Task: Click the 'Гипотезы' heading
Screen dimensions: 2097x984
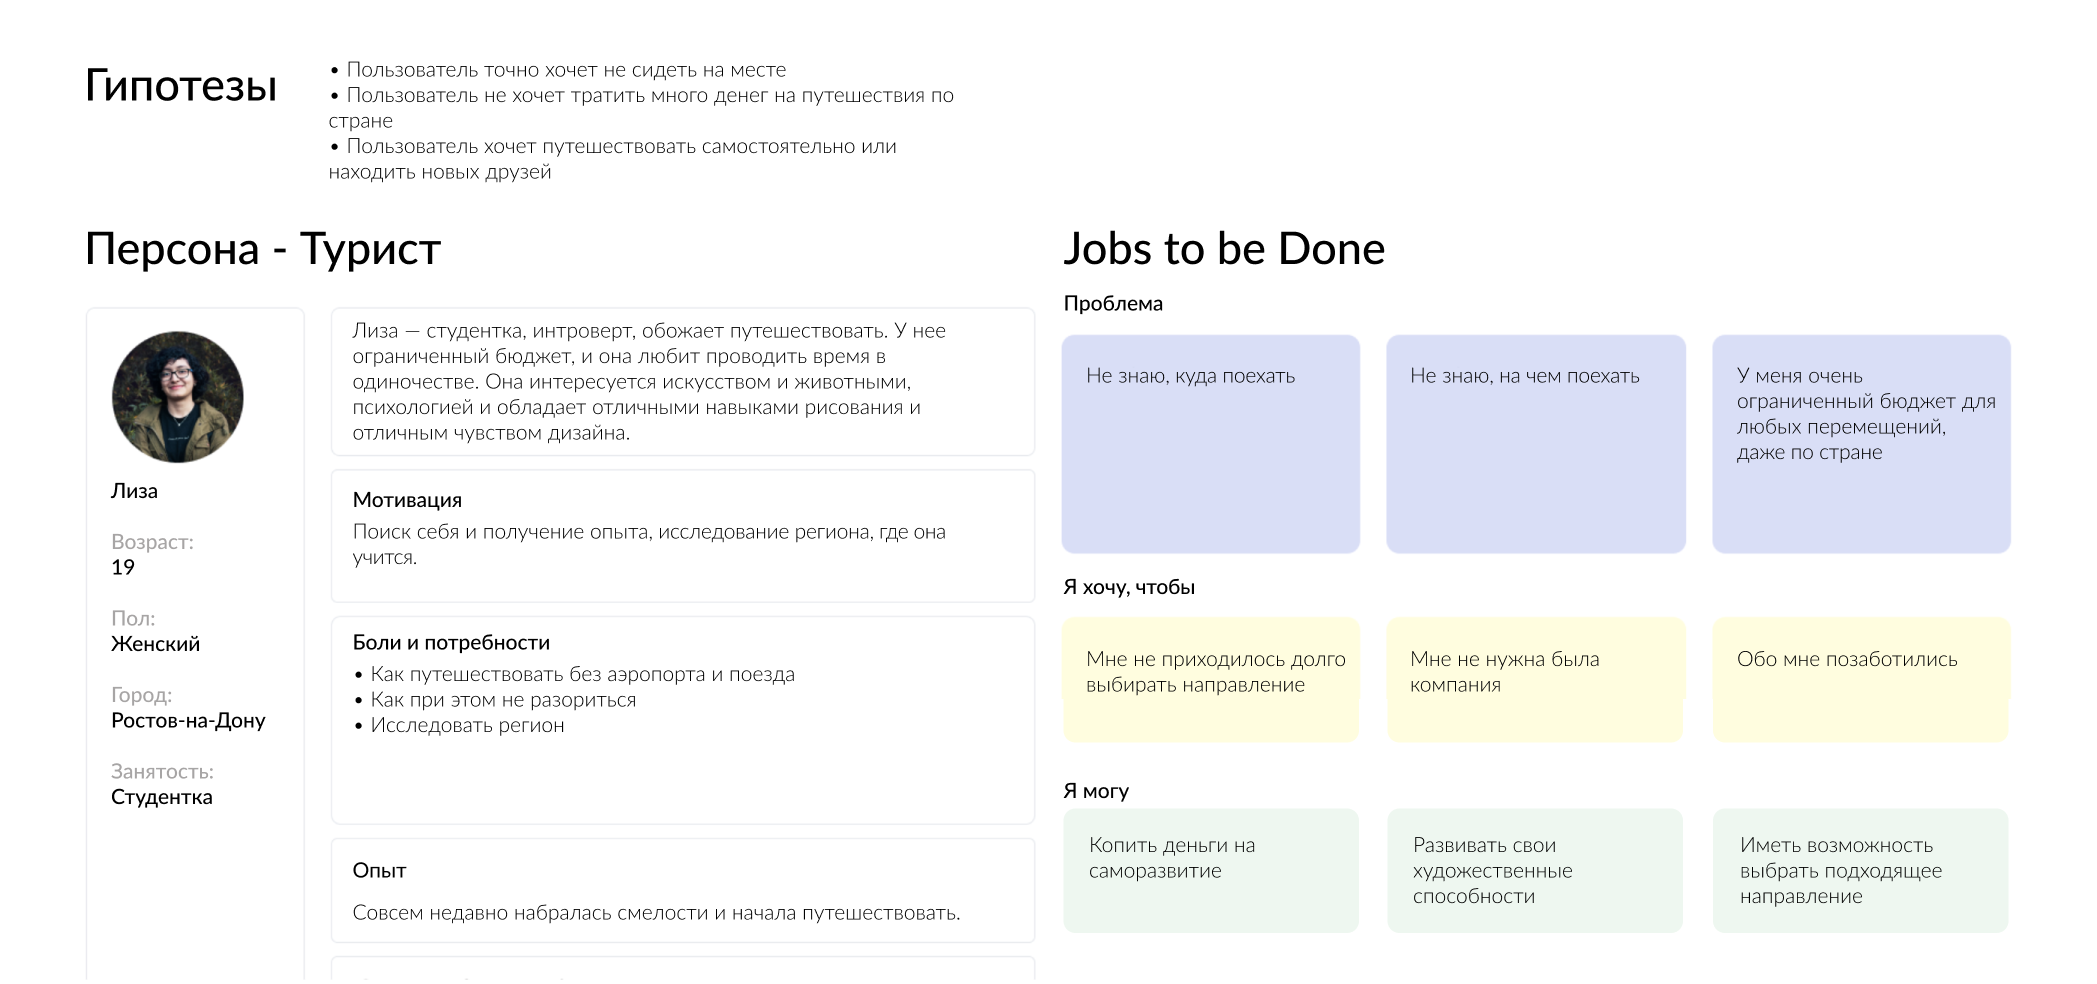Action: (181, 86)
